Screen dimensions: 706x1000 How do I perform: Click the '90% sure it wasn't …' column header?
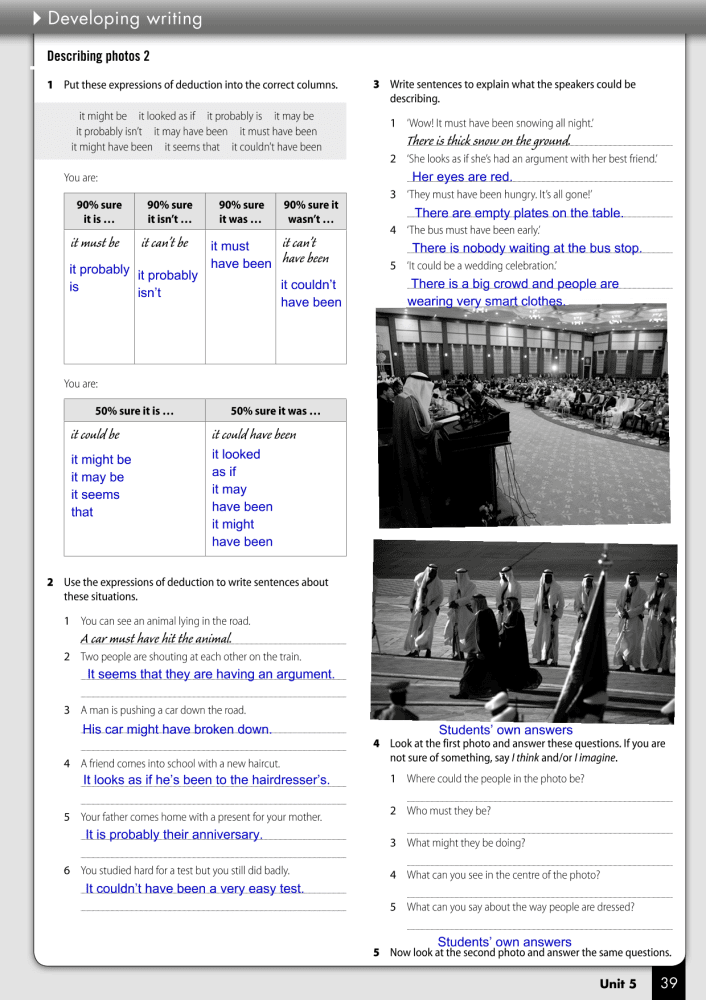[x=311, y=212]
